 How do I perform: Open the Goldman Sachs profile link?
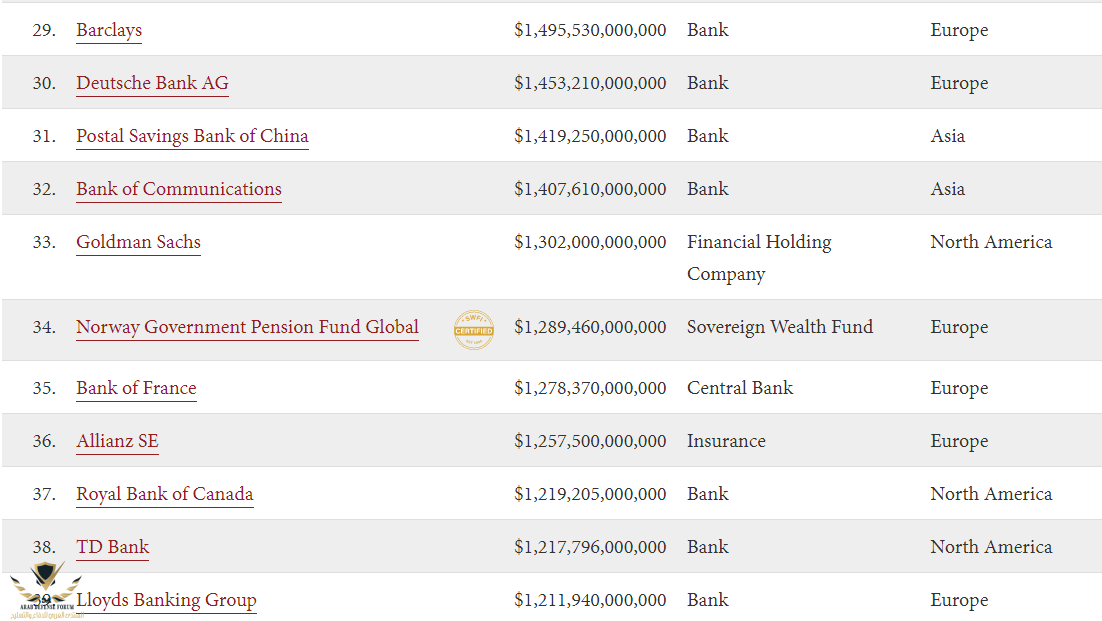(x=138, y=242)
